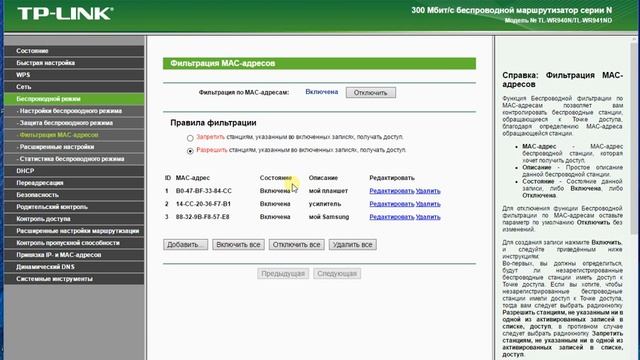This screenshot has width=640, height=360.
Task: Click the мой Samsung description cell
Action: coord(329,217)
